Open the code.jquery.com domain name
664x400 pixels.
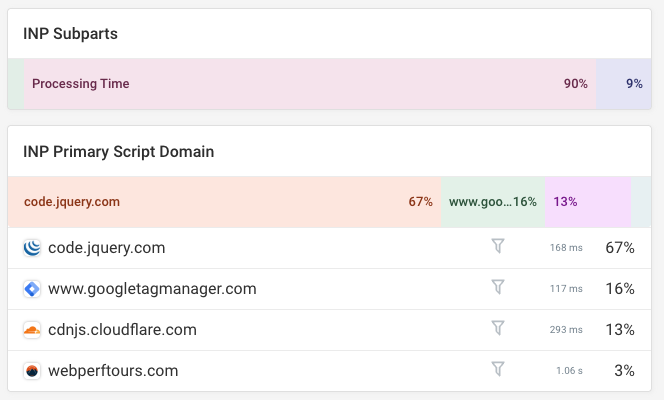click(x=106, y=248)
